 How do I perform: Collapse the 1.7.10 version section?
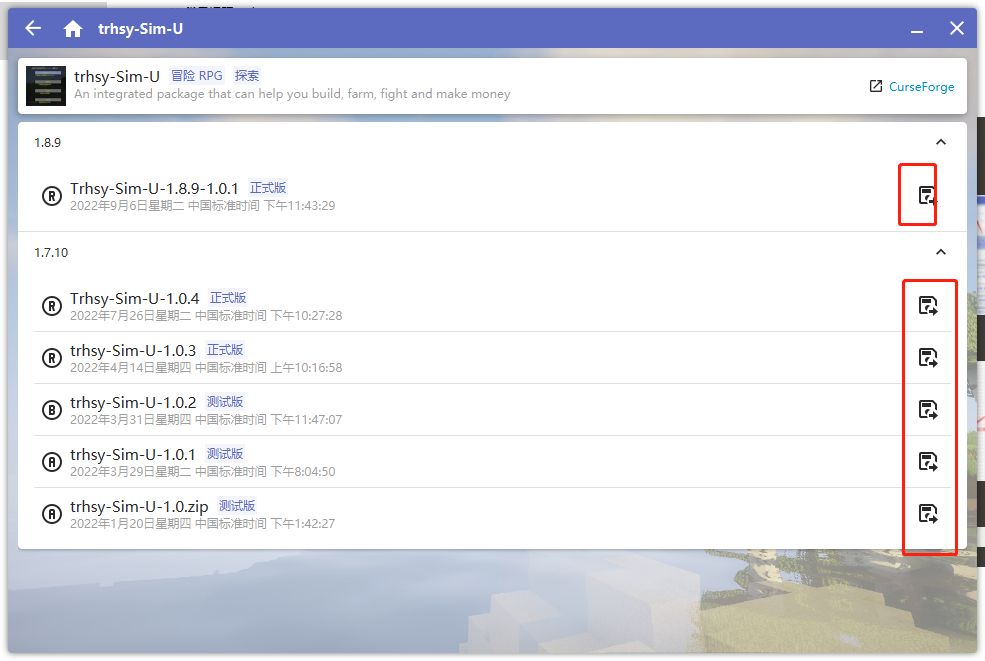pos(940,252)
